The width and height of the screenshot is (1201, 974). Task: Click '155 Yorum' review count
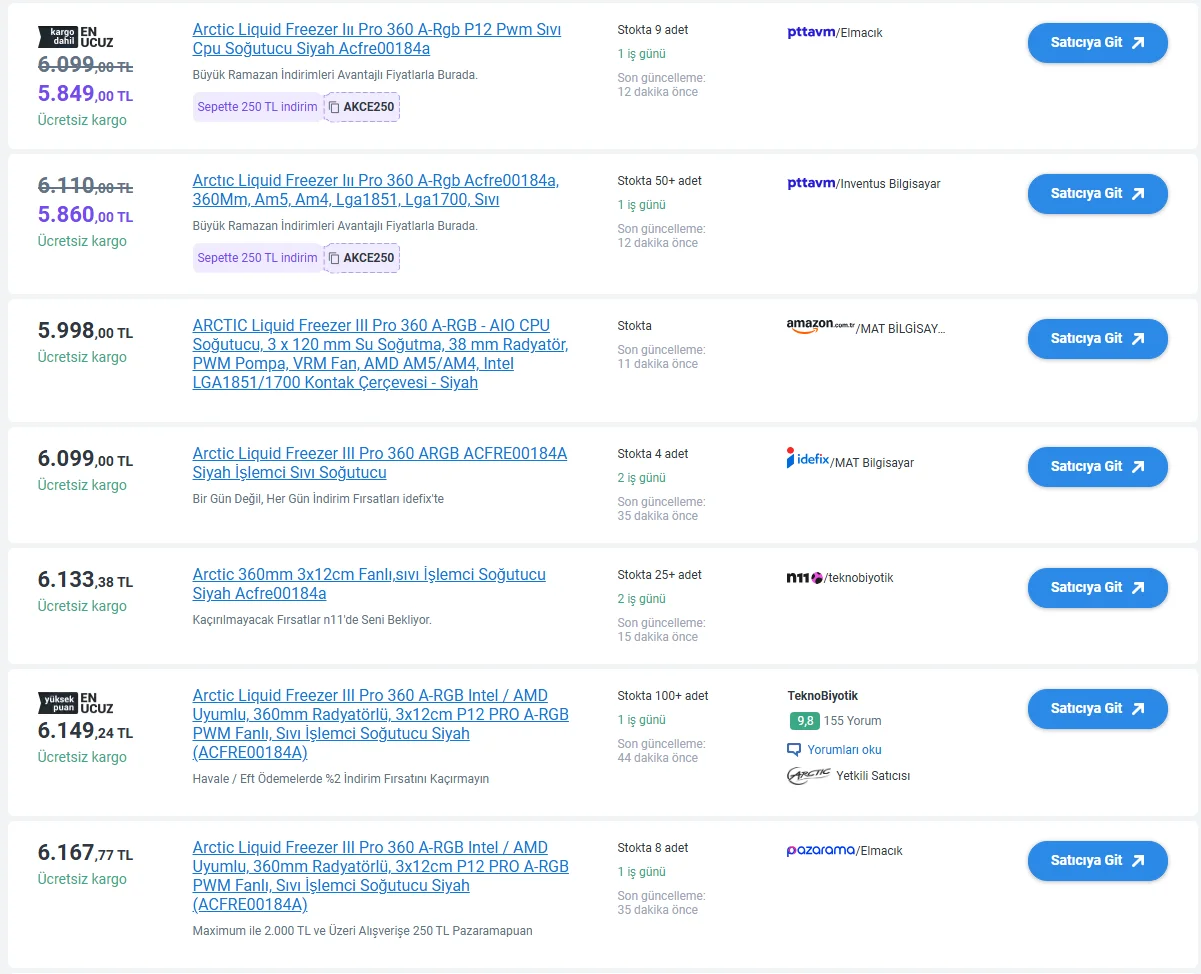(x=853, y=721)
